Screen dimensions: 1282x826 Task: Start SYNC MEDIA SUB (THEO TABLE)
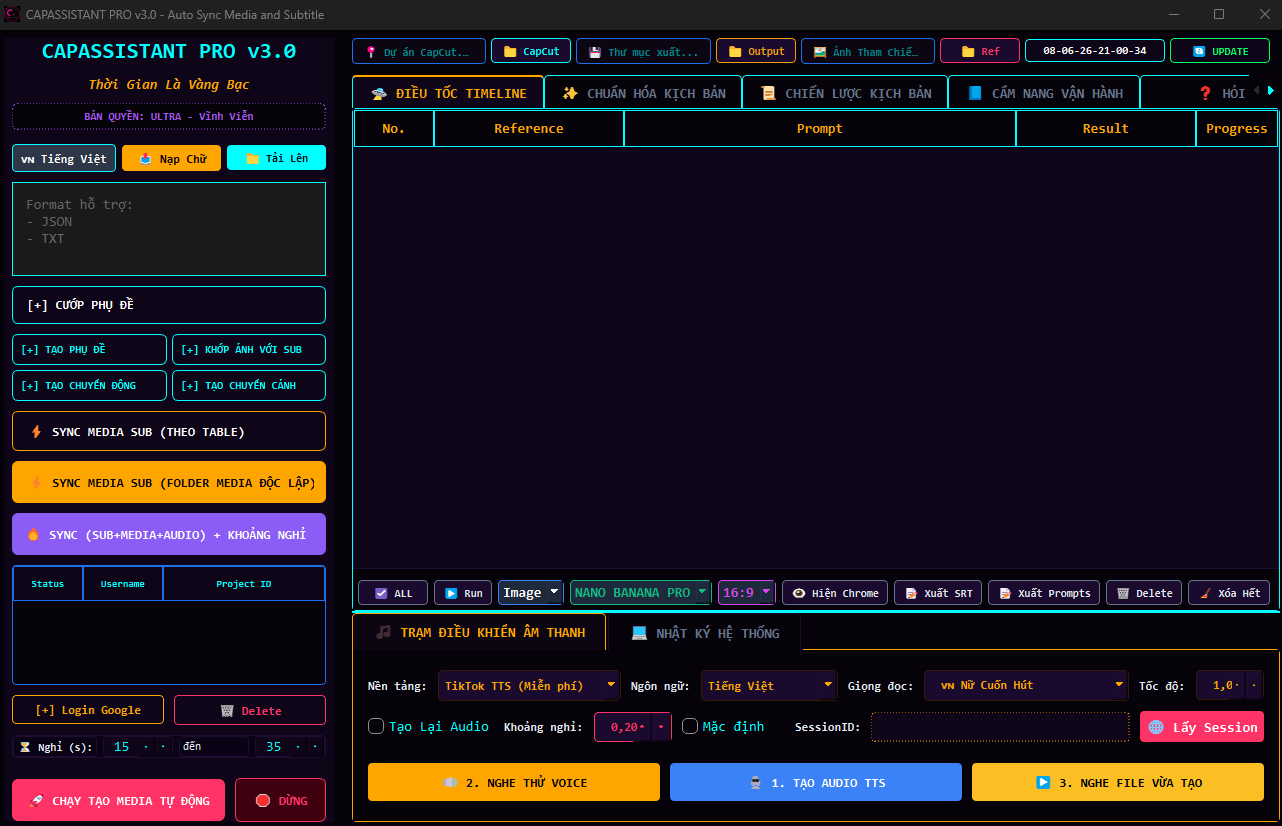point(169,431)
